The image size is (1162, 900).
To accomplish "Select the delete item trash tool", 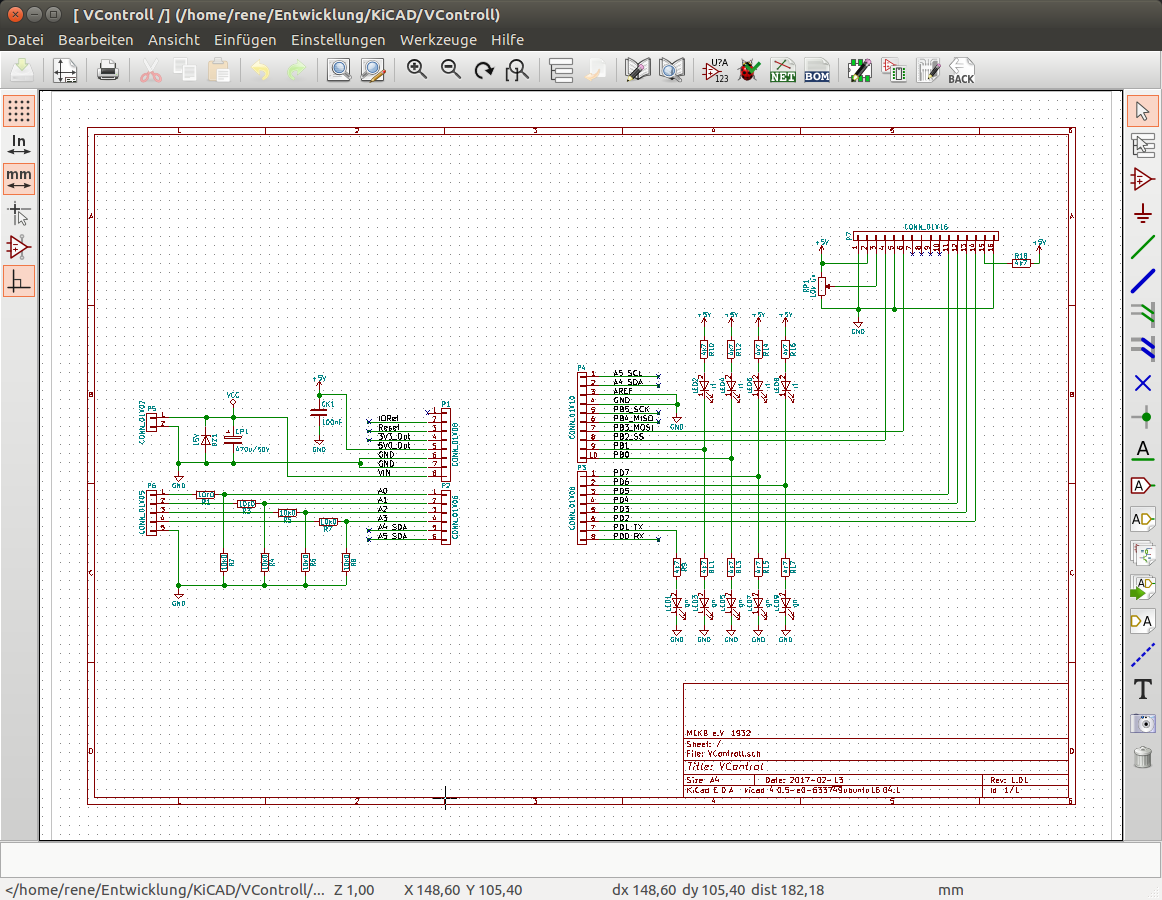I will 1143,757.
